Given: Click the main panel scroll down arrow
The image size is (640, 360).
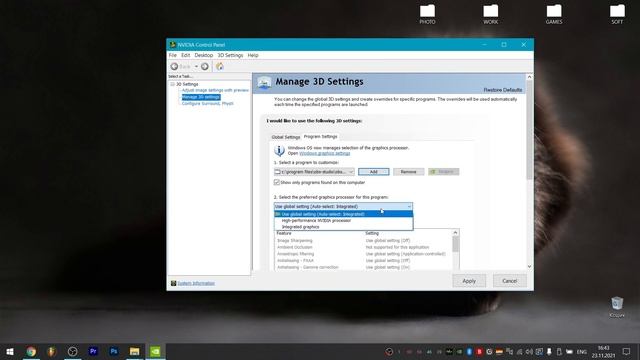Looking at the screenshot, I should coord(529,267).
